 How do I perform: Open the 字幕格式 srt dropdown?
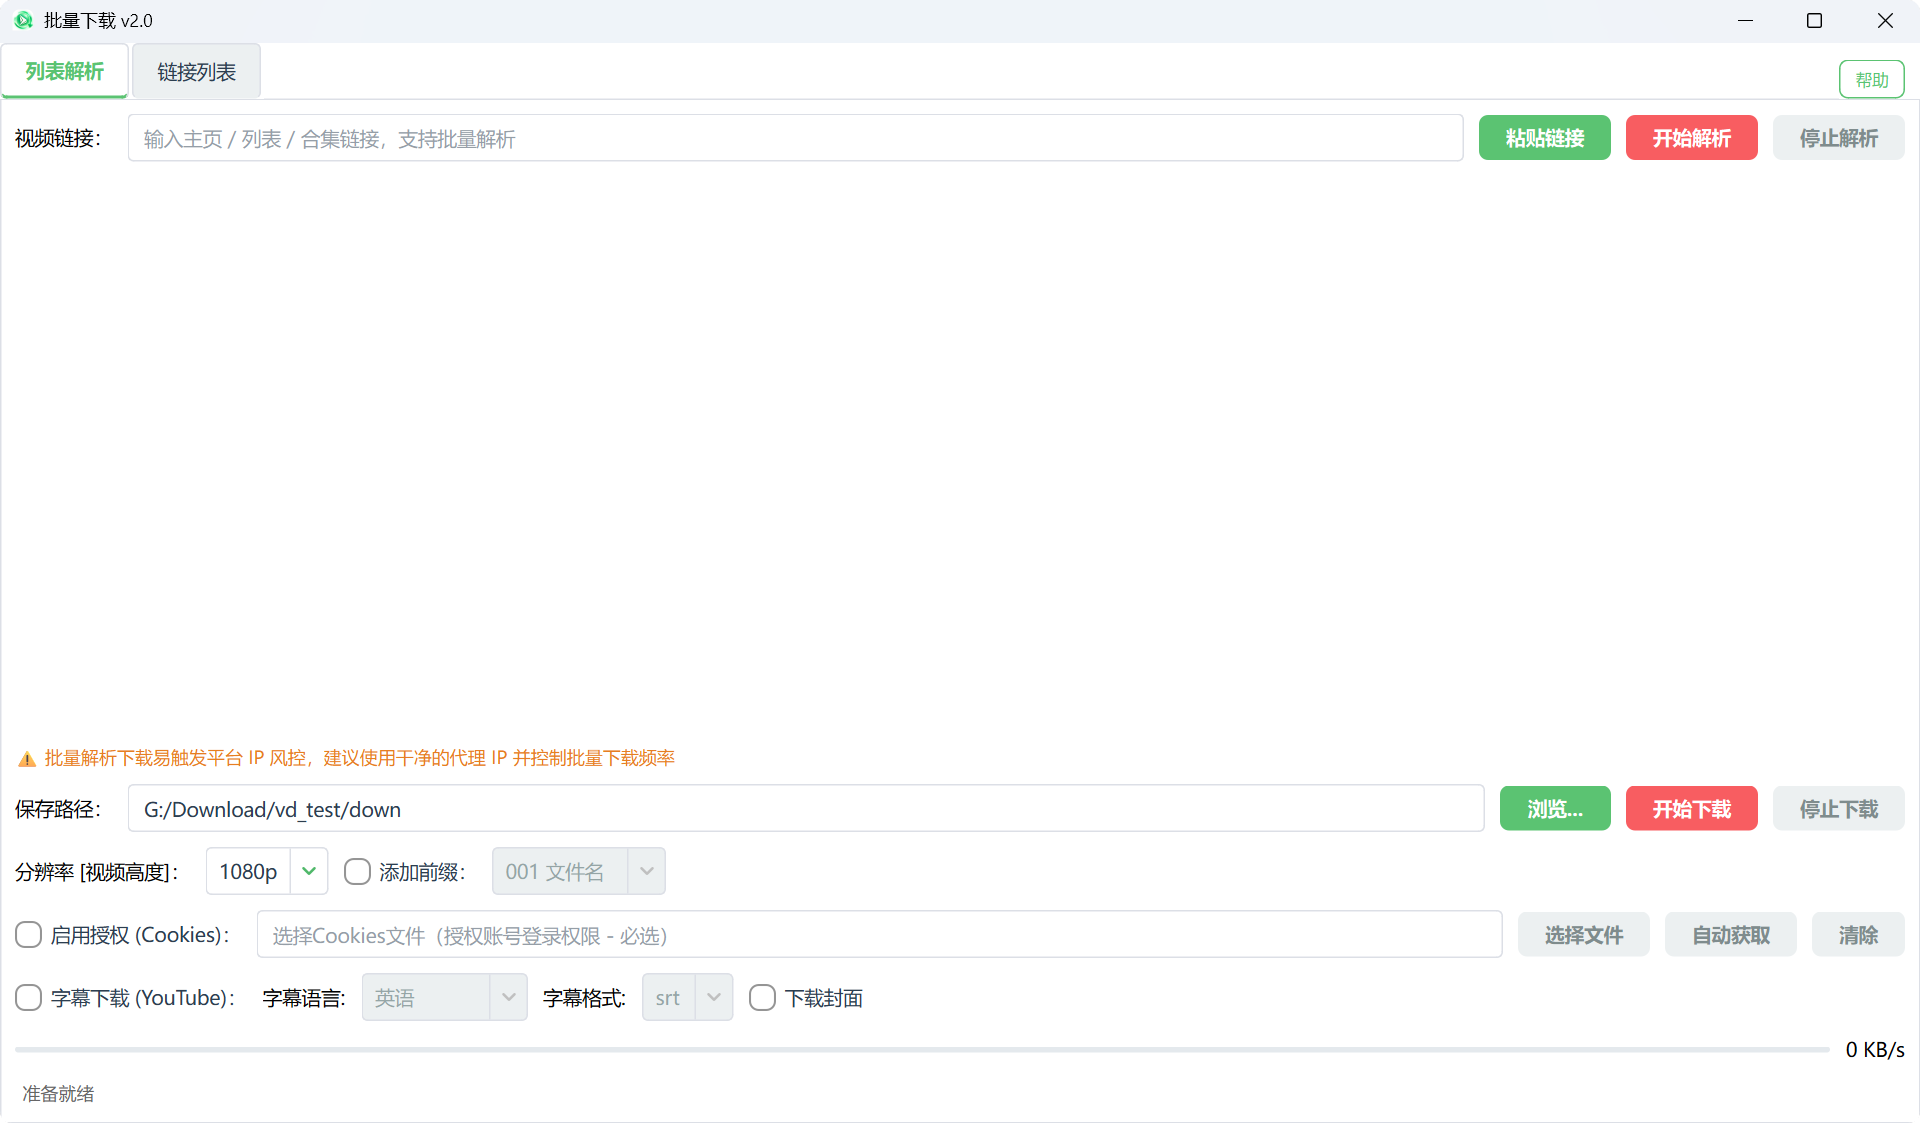click(x=687, y=998)
